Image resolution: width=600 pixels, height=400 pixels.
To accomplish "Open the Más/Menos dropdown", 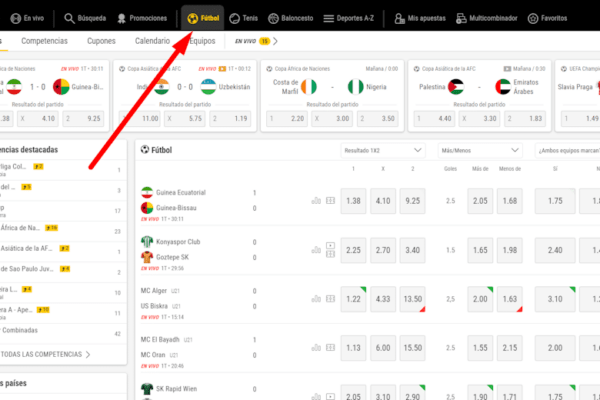I will (x=480, y=150).
